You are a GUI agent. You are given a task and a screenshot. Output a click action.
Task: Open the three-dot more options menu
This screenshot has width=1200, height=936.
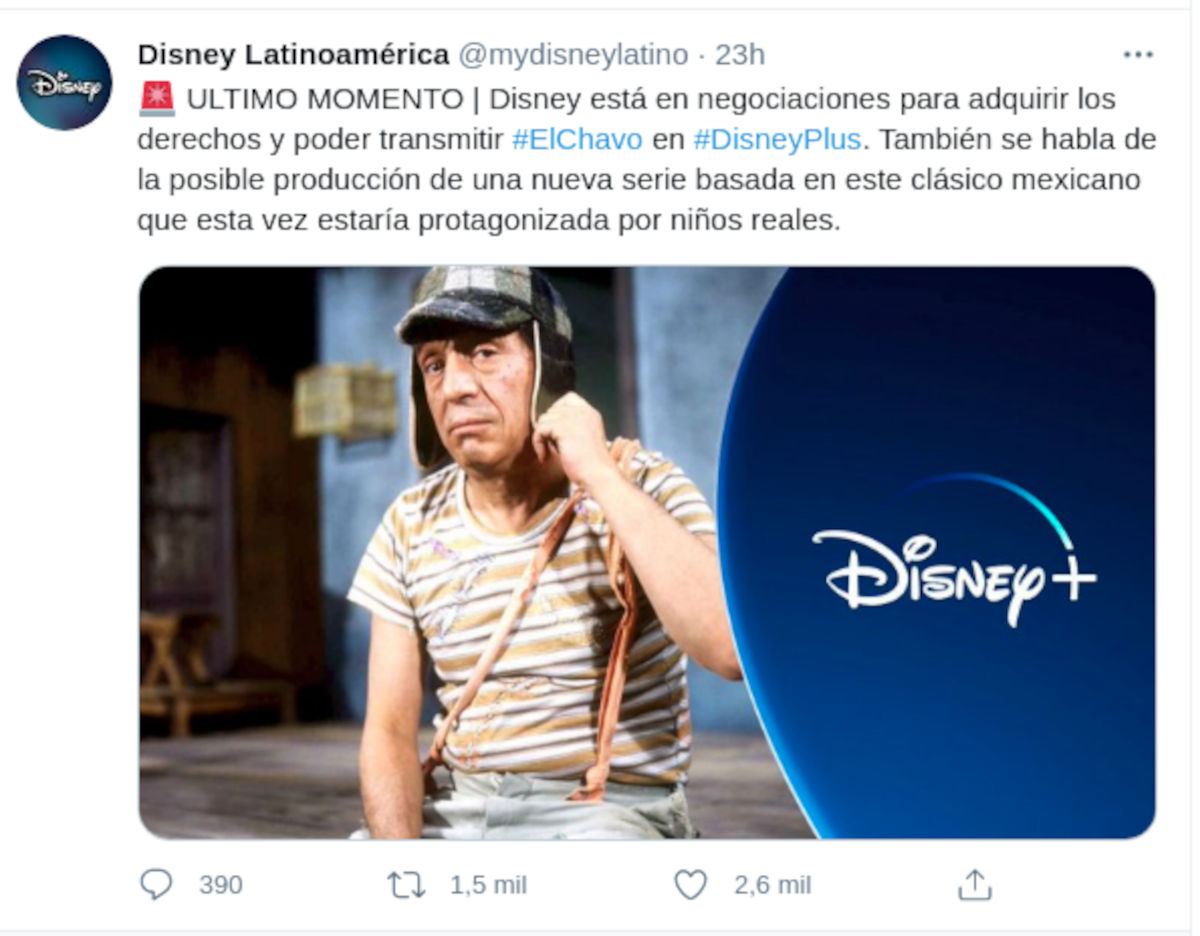click(1138, 55)
